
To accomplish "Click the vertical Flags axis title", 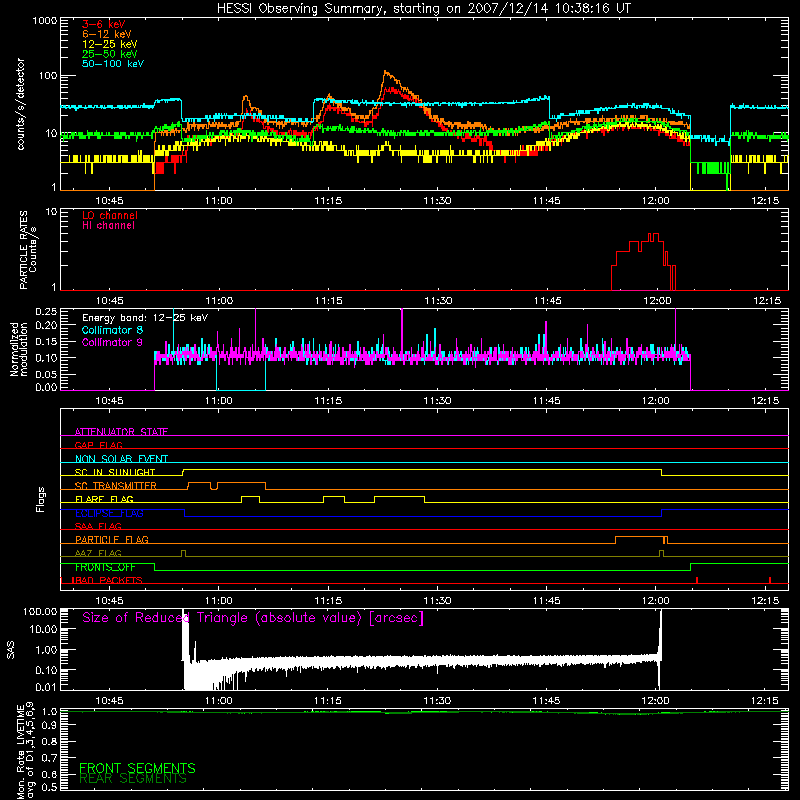I will click(x=41, y=499).
